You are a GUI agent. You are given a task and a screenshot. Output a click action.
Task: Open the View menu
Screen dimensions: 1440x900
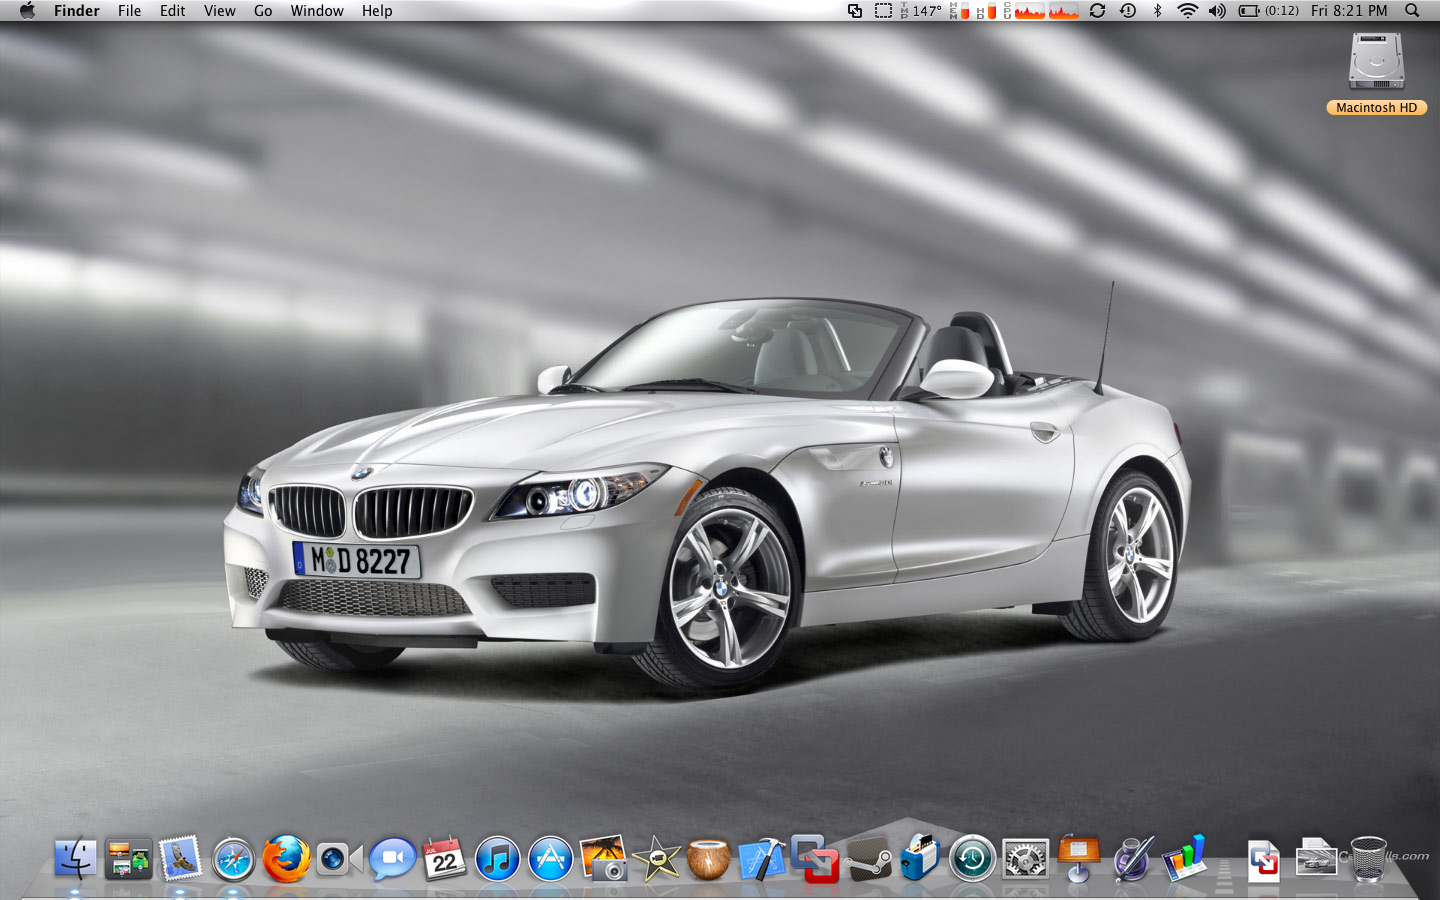coord(220,11)
